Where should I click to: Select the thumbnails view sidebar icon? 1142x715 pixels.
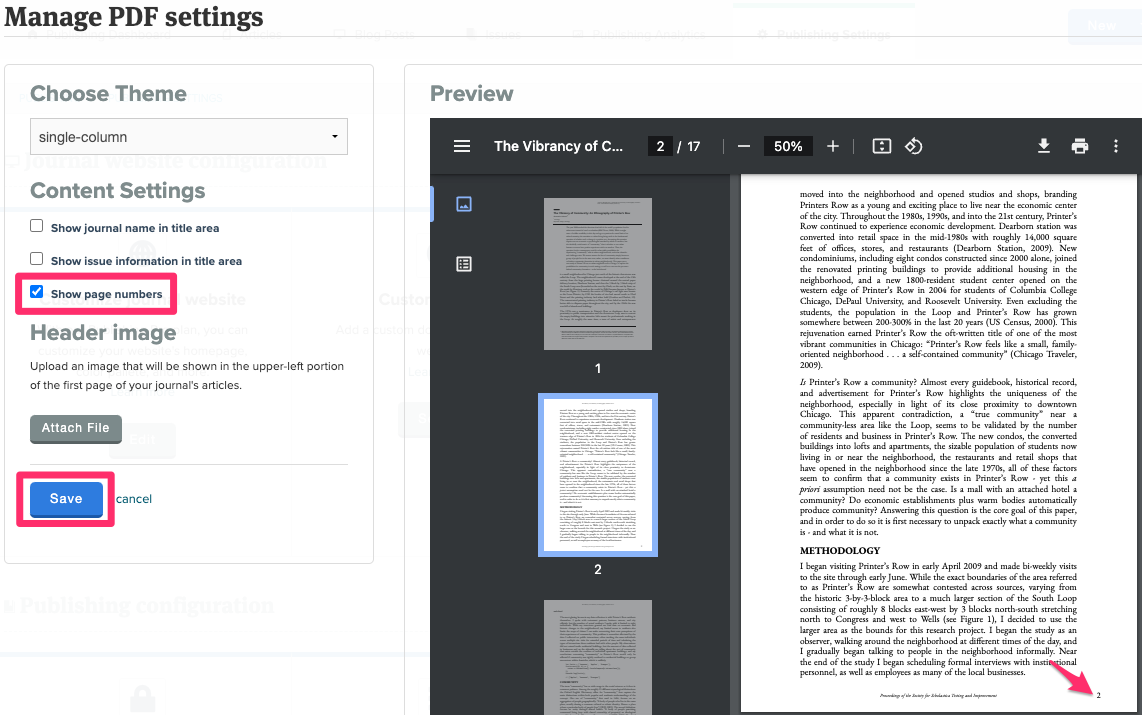pos(464,205)
